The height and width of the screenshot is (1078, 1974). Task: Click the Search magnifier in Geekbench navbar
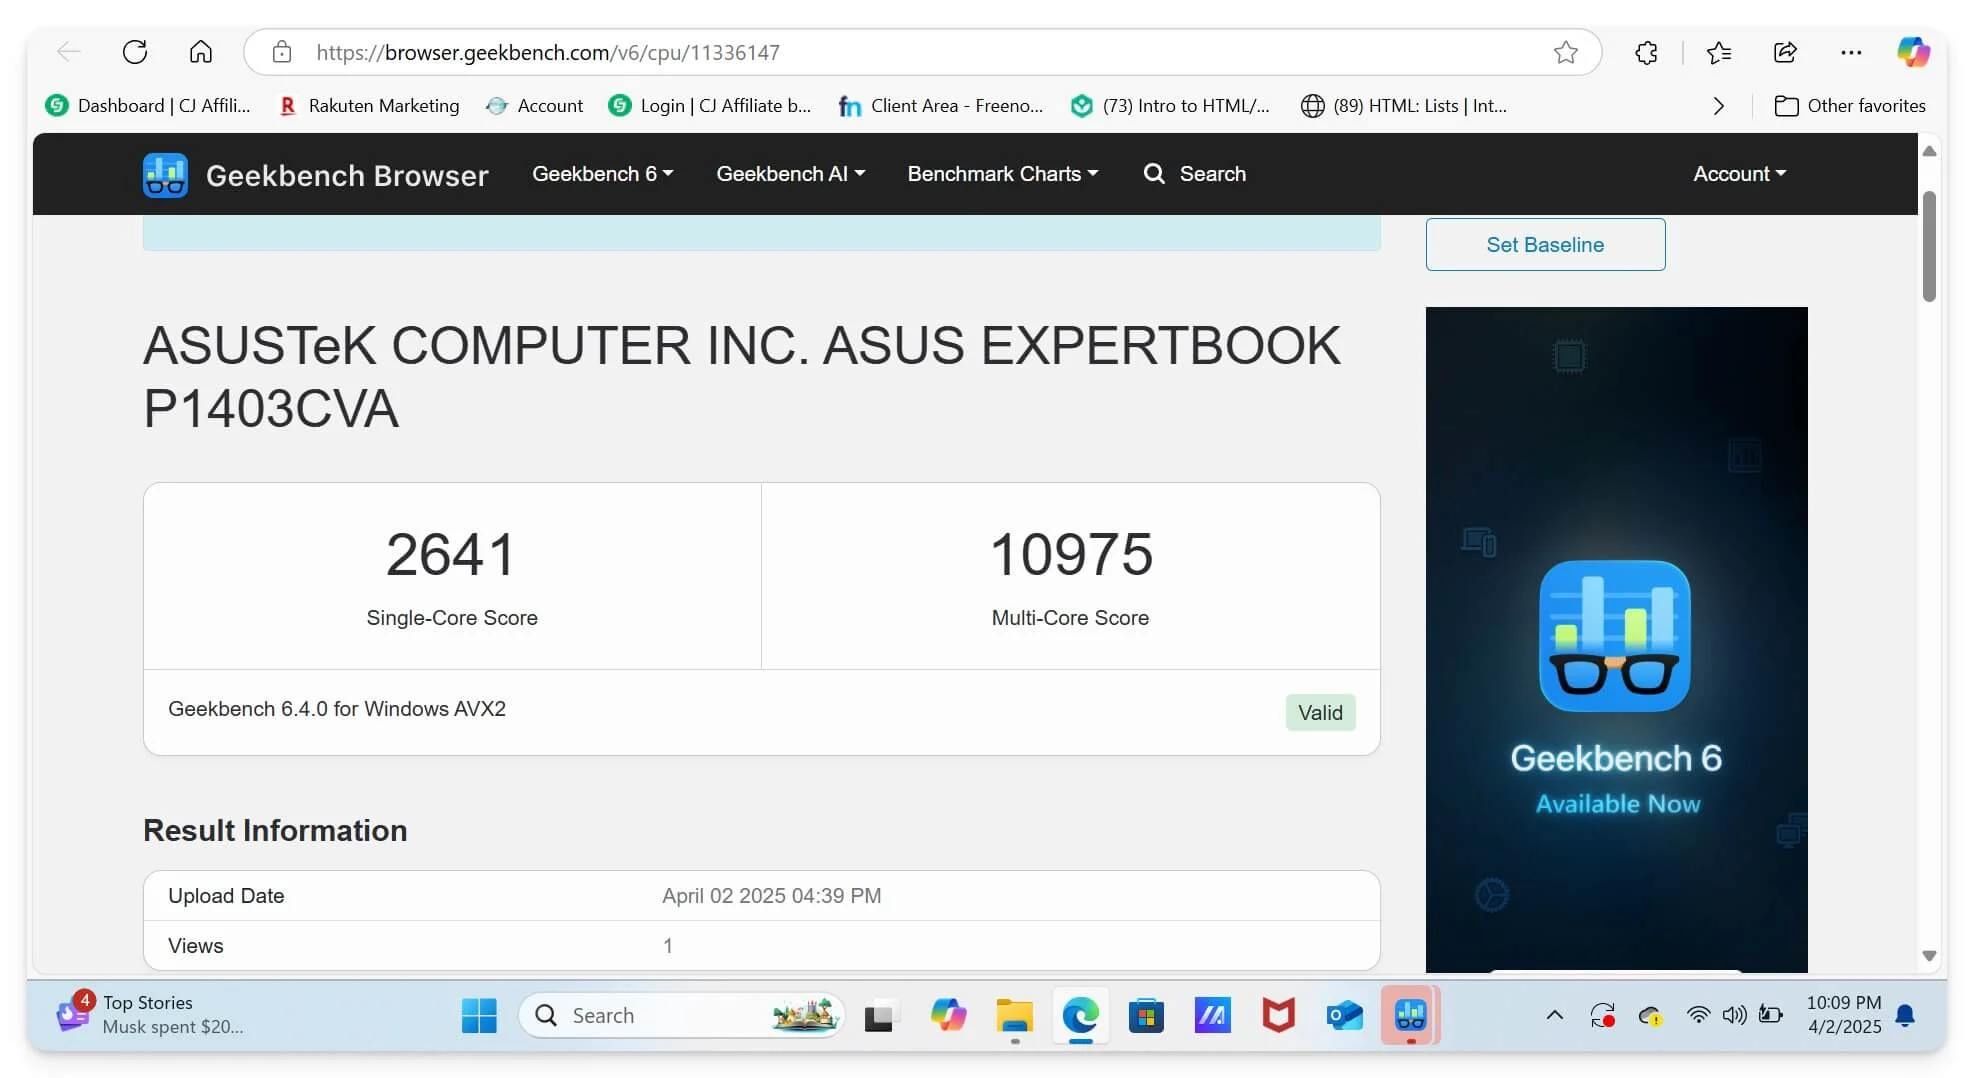[x=1154, y=174]
